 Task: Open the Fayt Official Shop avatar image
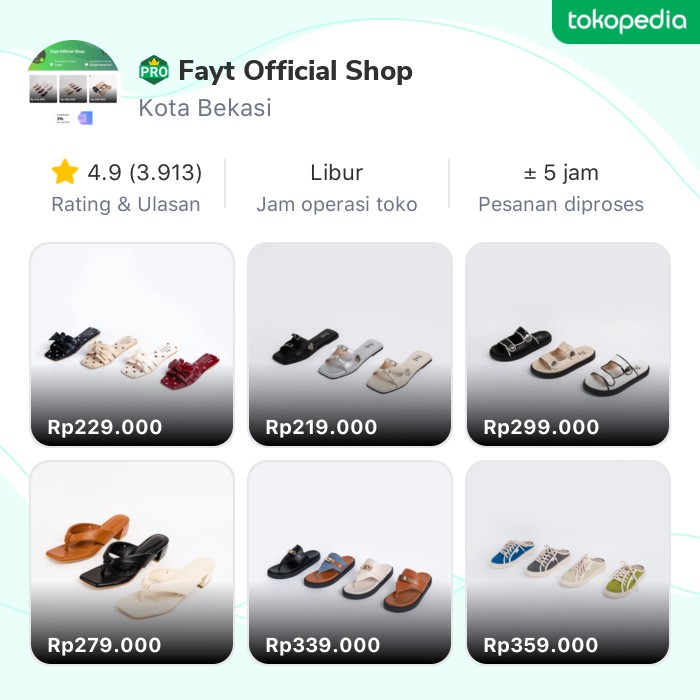coord(73,83)
